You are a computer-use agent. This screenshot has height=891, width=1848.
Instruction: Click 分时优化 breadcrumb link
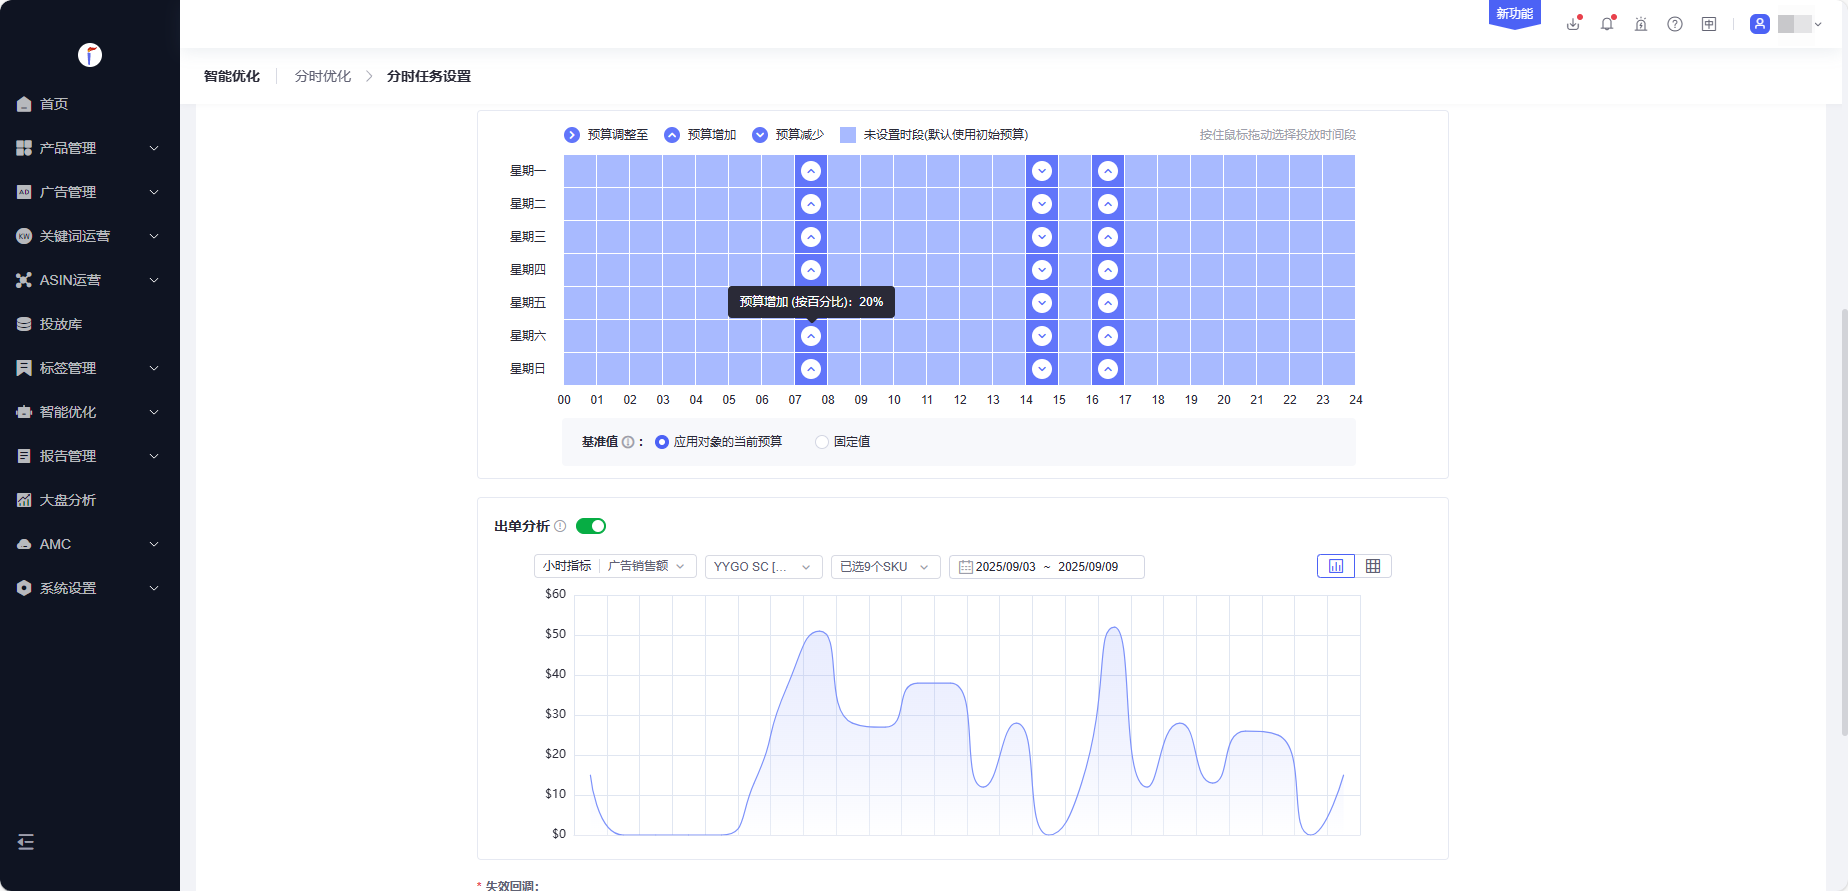323,76
